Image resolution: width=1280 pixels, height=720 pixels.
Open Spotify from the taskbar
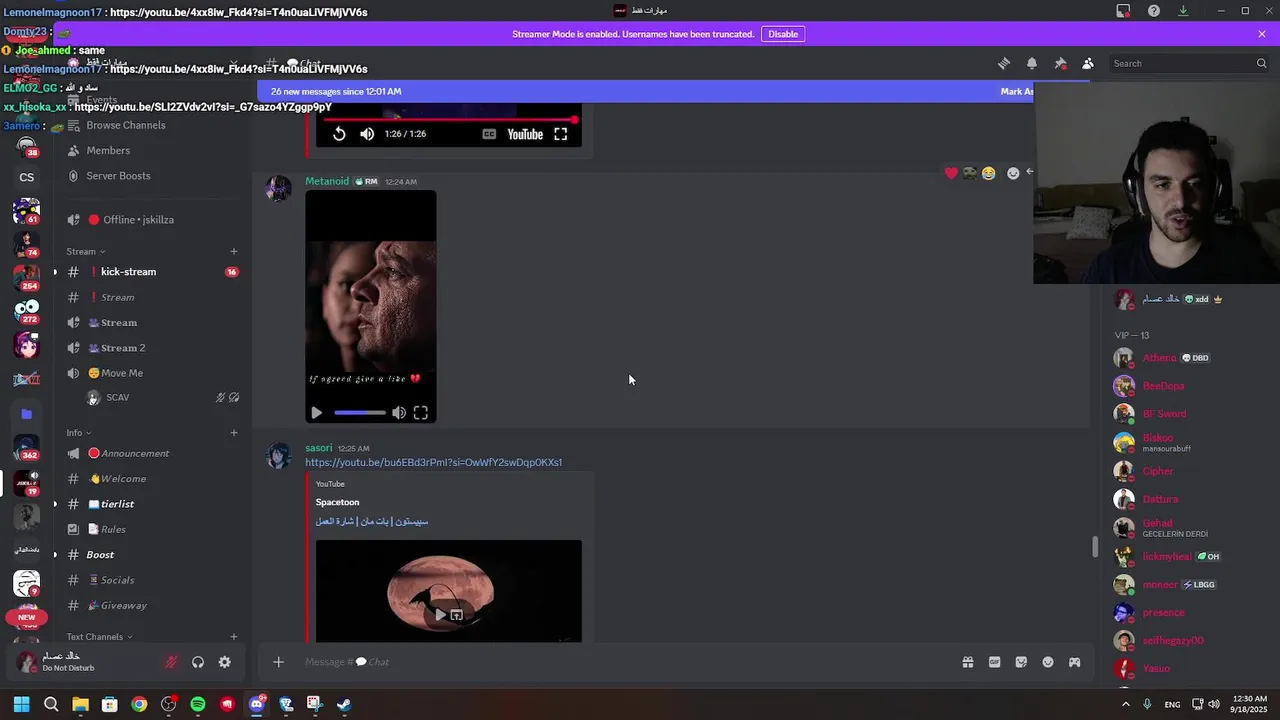tap(198, 704)
